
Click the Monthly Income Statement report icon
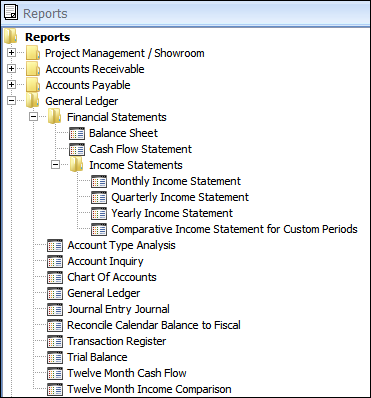pyautogui.click(x=99, y=181)
